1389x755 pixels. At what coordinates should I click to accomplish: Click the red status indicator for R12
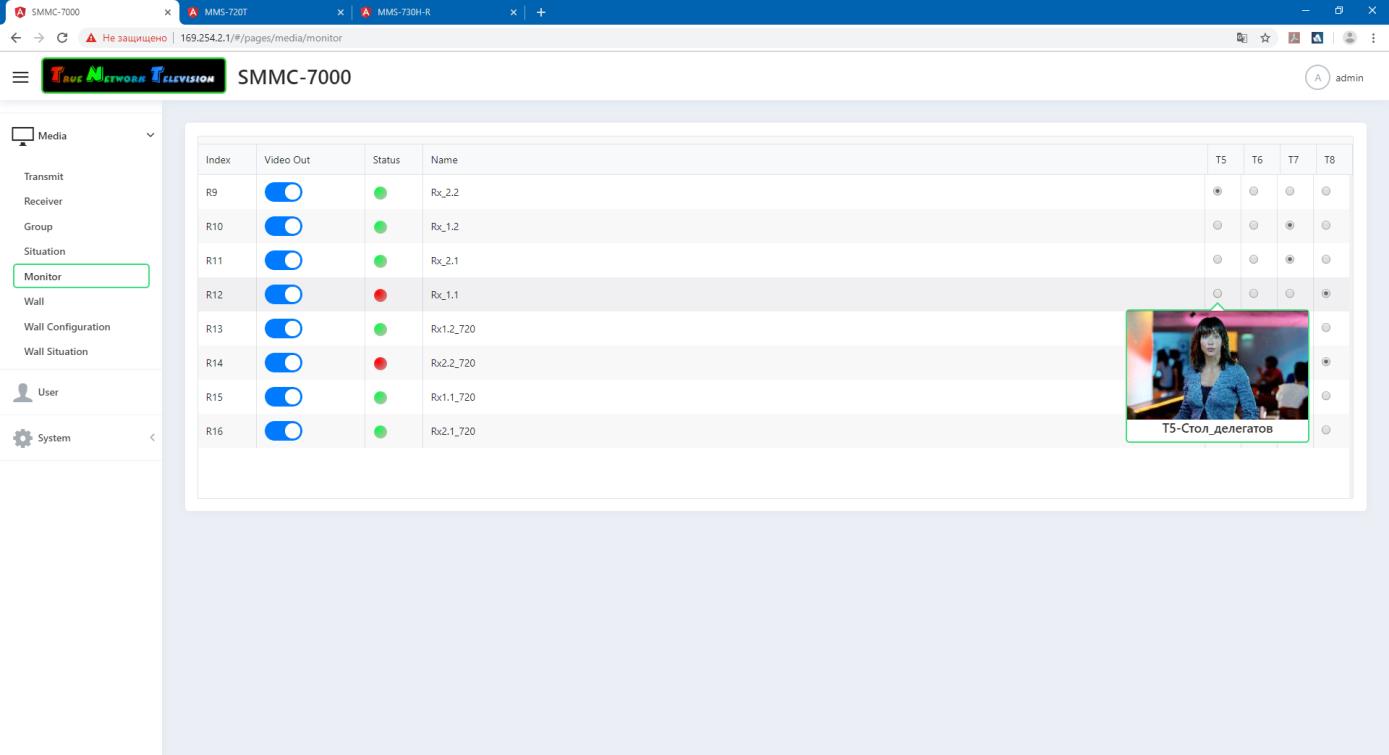(380, 295)
